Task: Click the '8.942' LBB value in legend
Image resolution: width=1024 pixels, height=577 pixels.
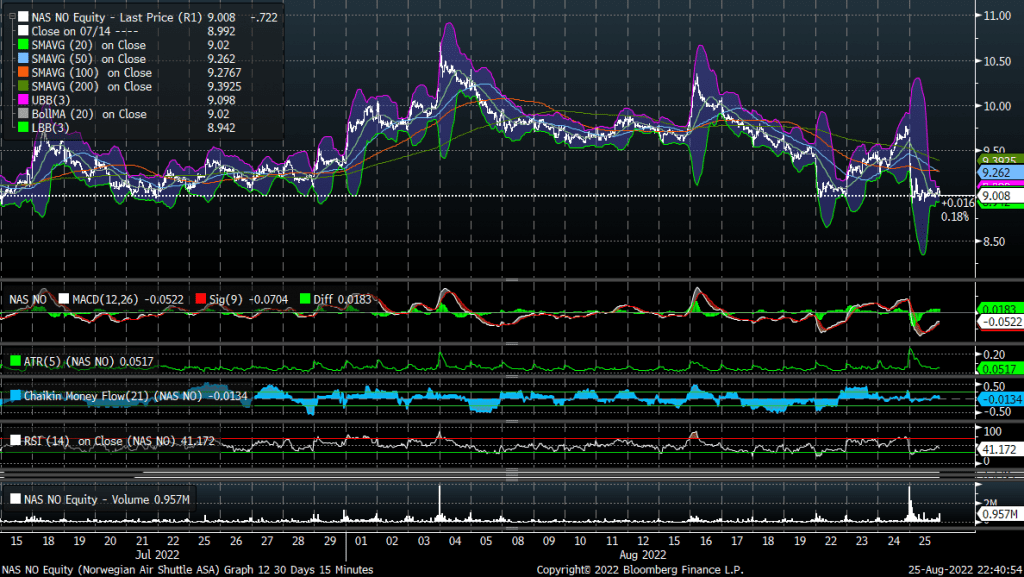Action: [x=221, y=127]
